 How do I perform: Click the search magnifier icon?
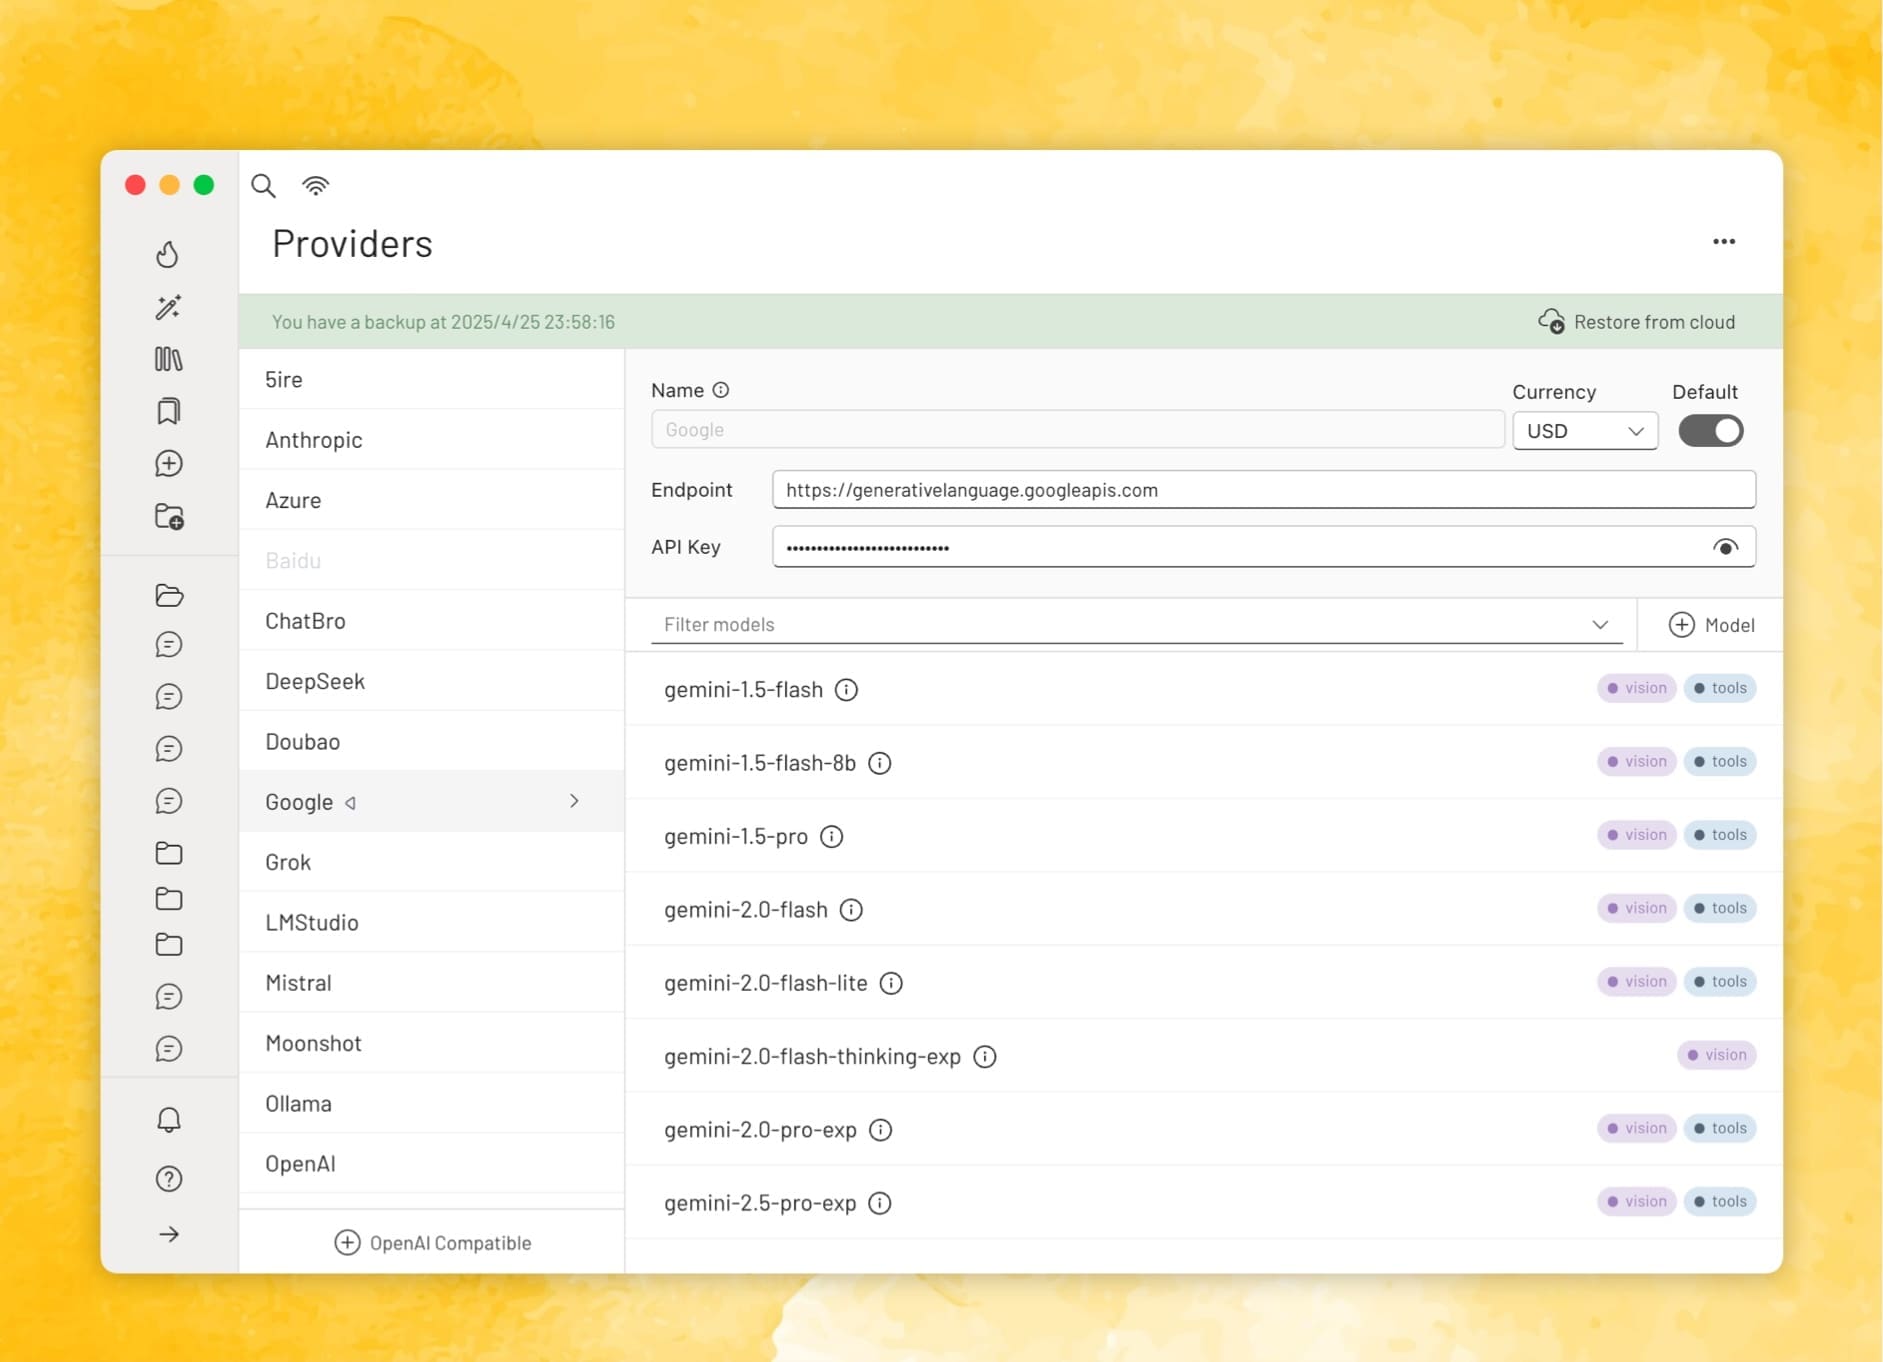tap(263, 185)
